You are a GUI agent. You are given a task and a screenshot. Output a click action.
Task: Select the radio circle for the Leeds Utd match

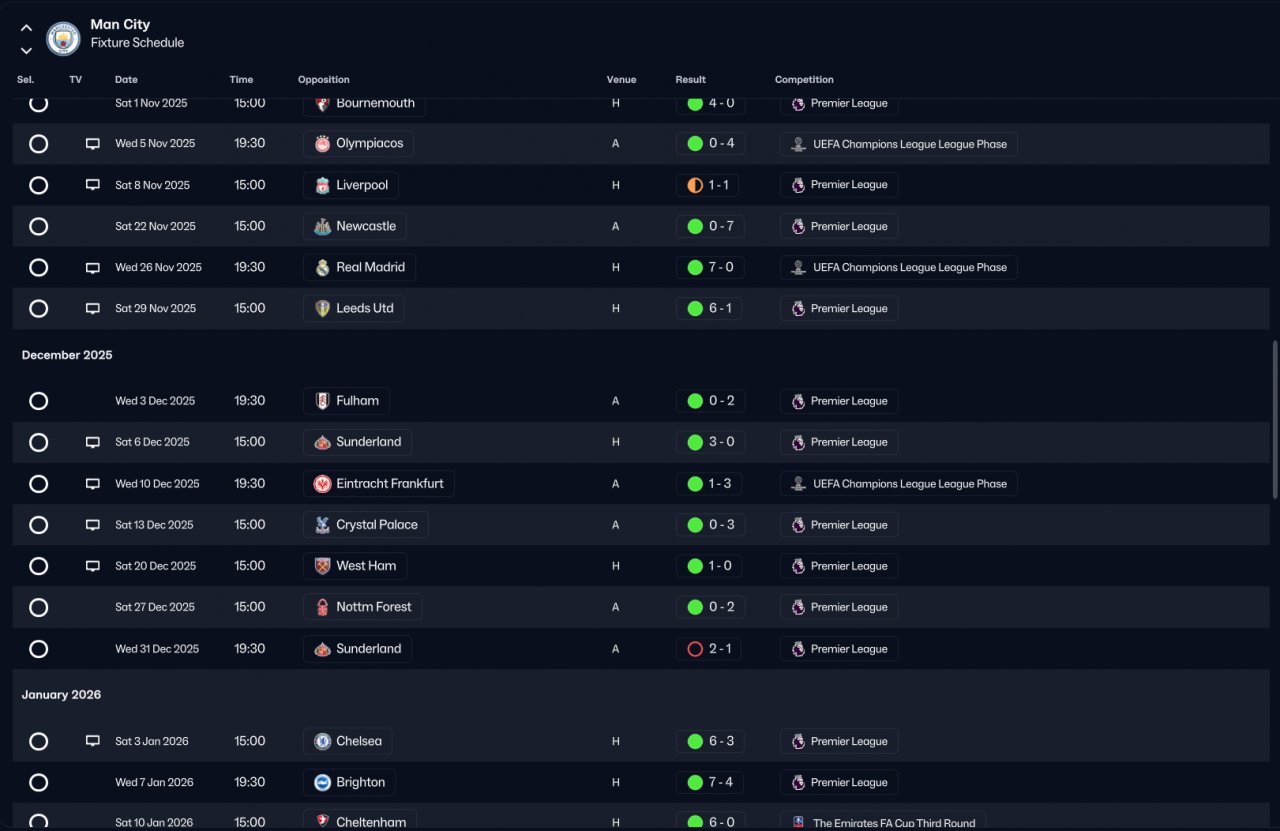[38, 309]
